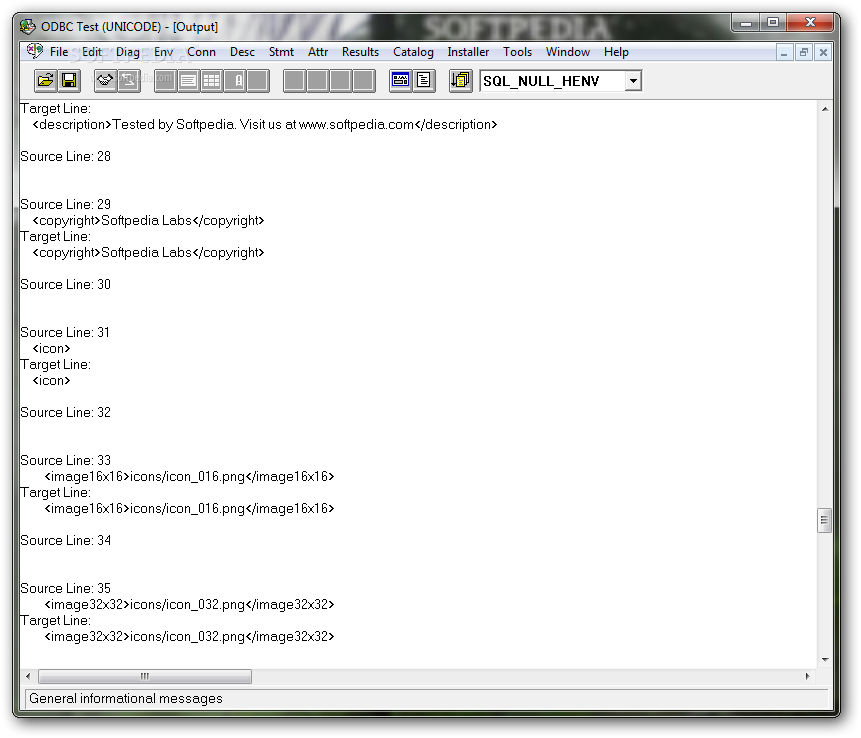861x738 pixels.
Task: Open the Conn menu
Action: [x=201, y=52]
